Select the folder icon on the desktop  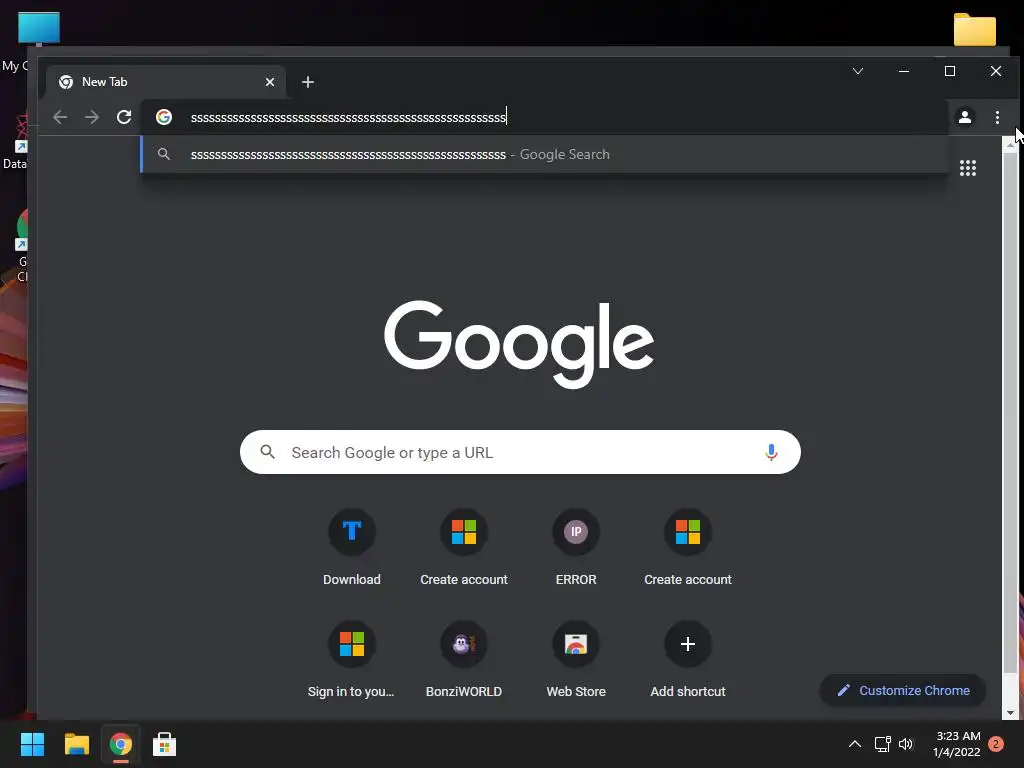point(974,29)
